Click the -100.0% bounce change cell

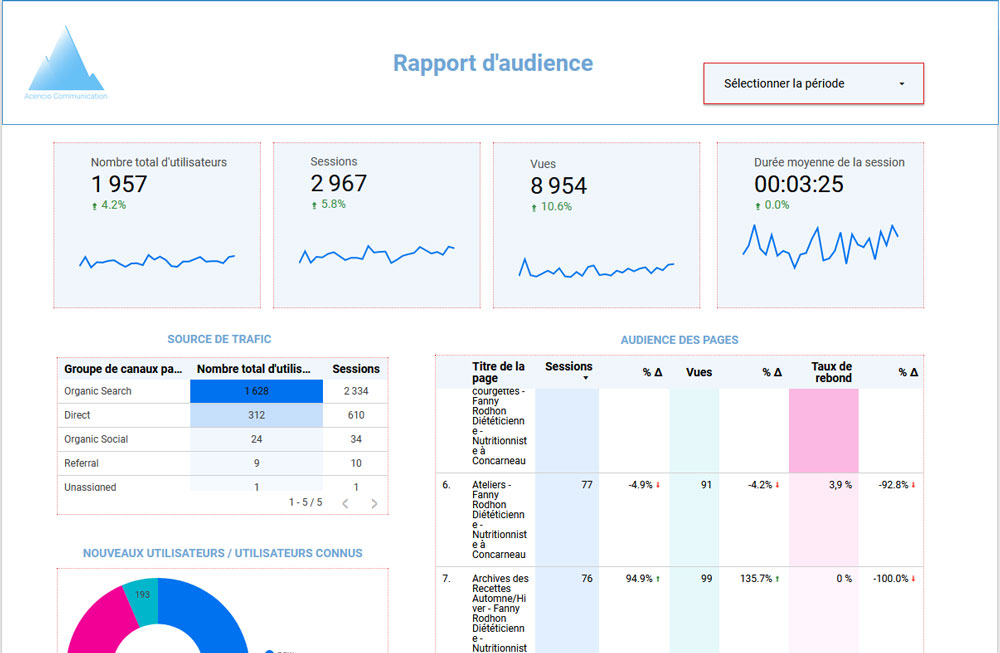pos(894,579)
